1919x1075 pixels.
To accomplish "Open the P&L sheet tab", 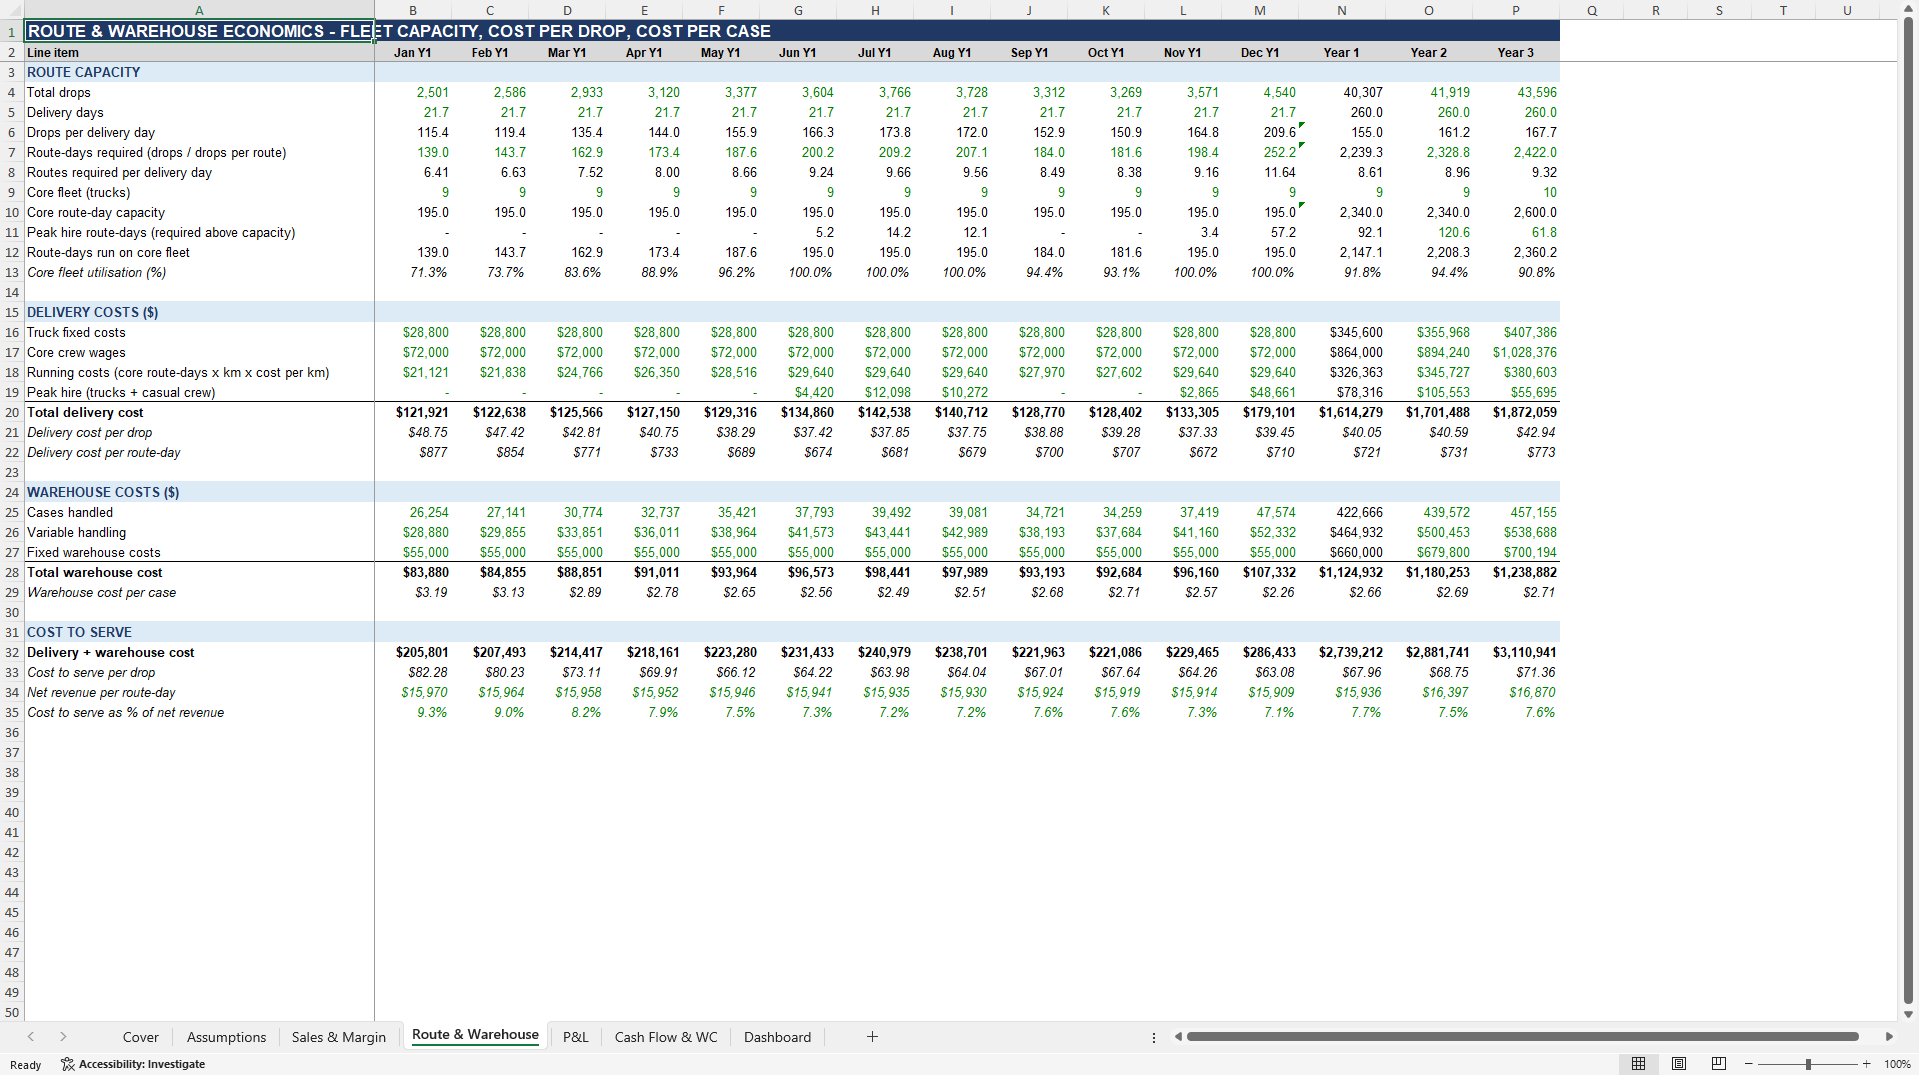I will pyautogui.click(x=576, y=1037).
